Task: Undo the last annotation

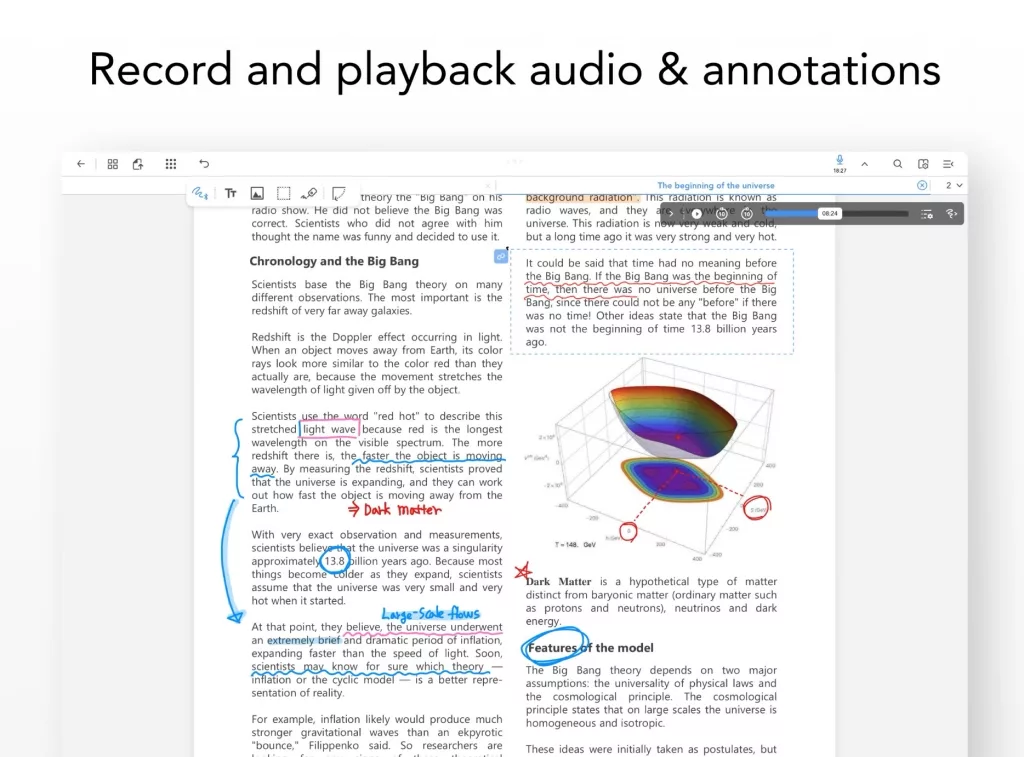Action: [x=204, y=164]
